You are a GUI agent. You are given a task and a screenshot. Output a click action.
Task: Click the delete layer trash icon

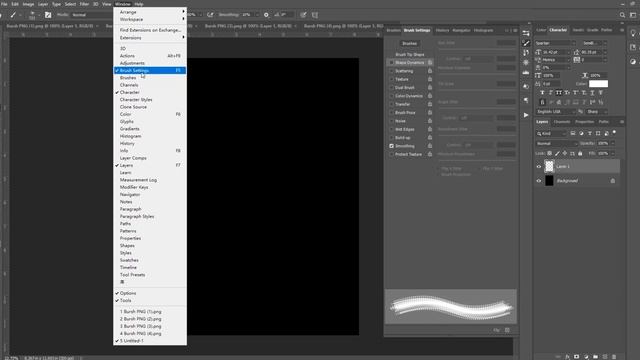614,356
